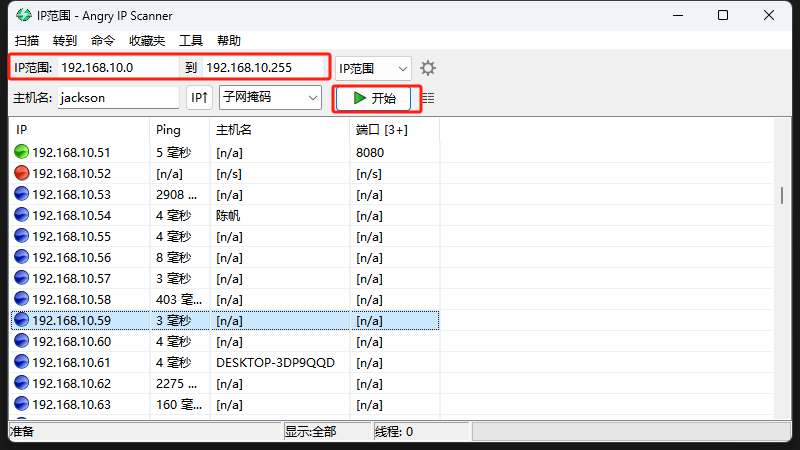Click the blue status icon for 192.168.10.54

point(22,215)
